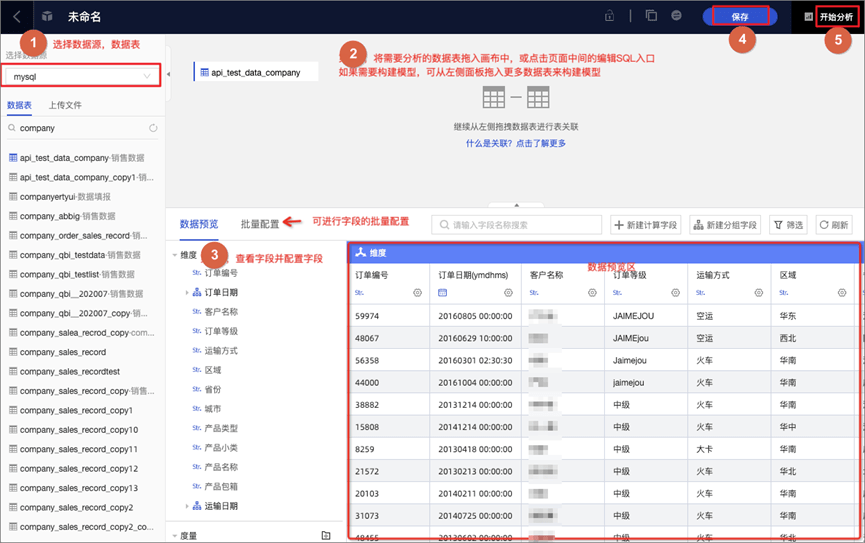Click the 刷新 refresh button
The image size is (865, 543).
834,225
